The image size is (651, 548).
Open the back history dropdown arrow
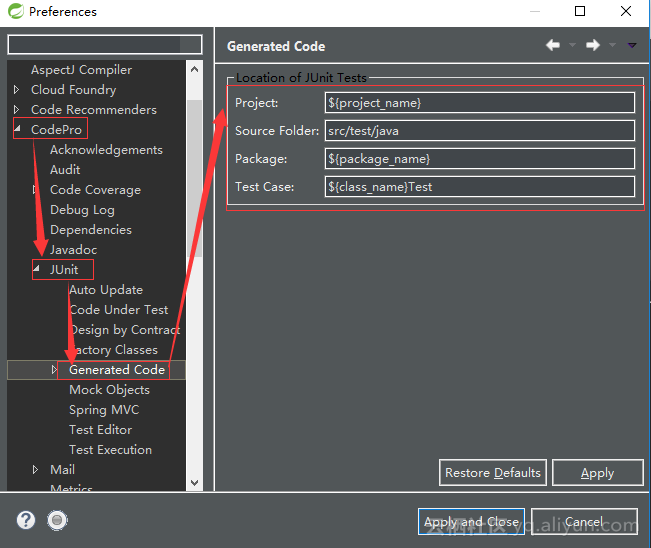[x=573, y=45]
